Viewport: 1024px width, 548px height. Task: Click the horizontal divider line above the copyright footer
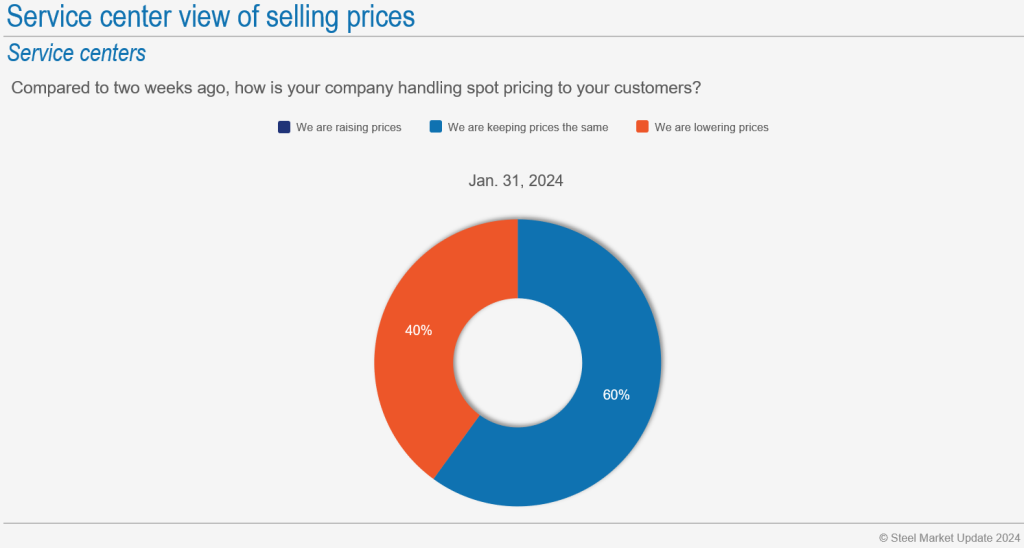coord(512,523)
